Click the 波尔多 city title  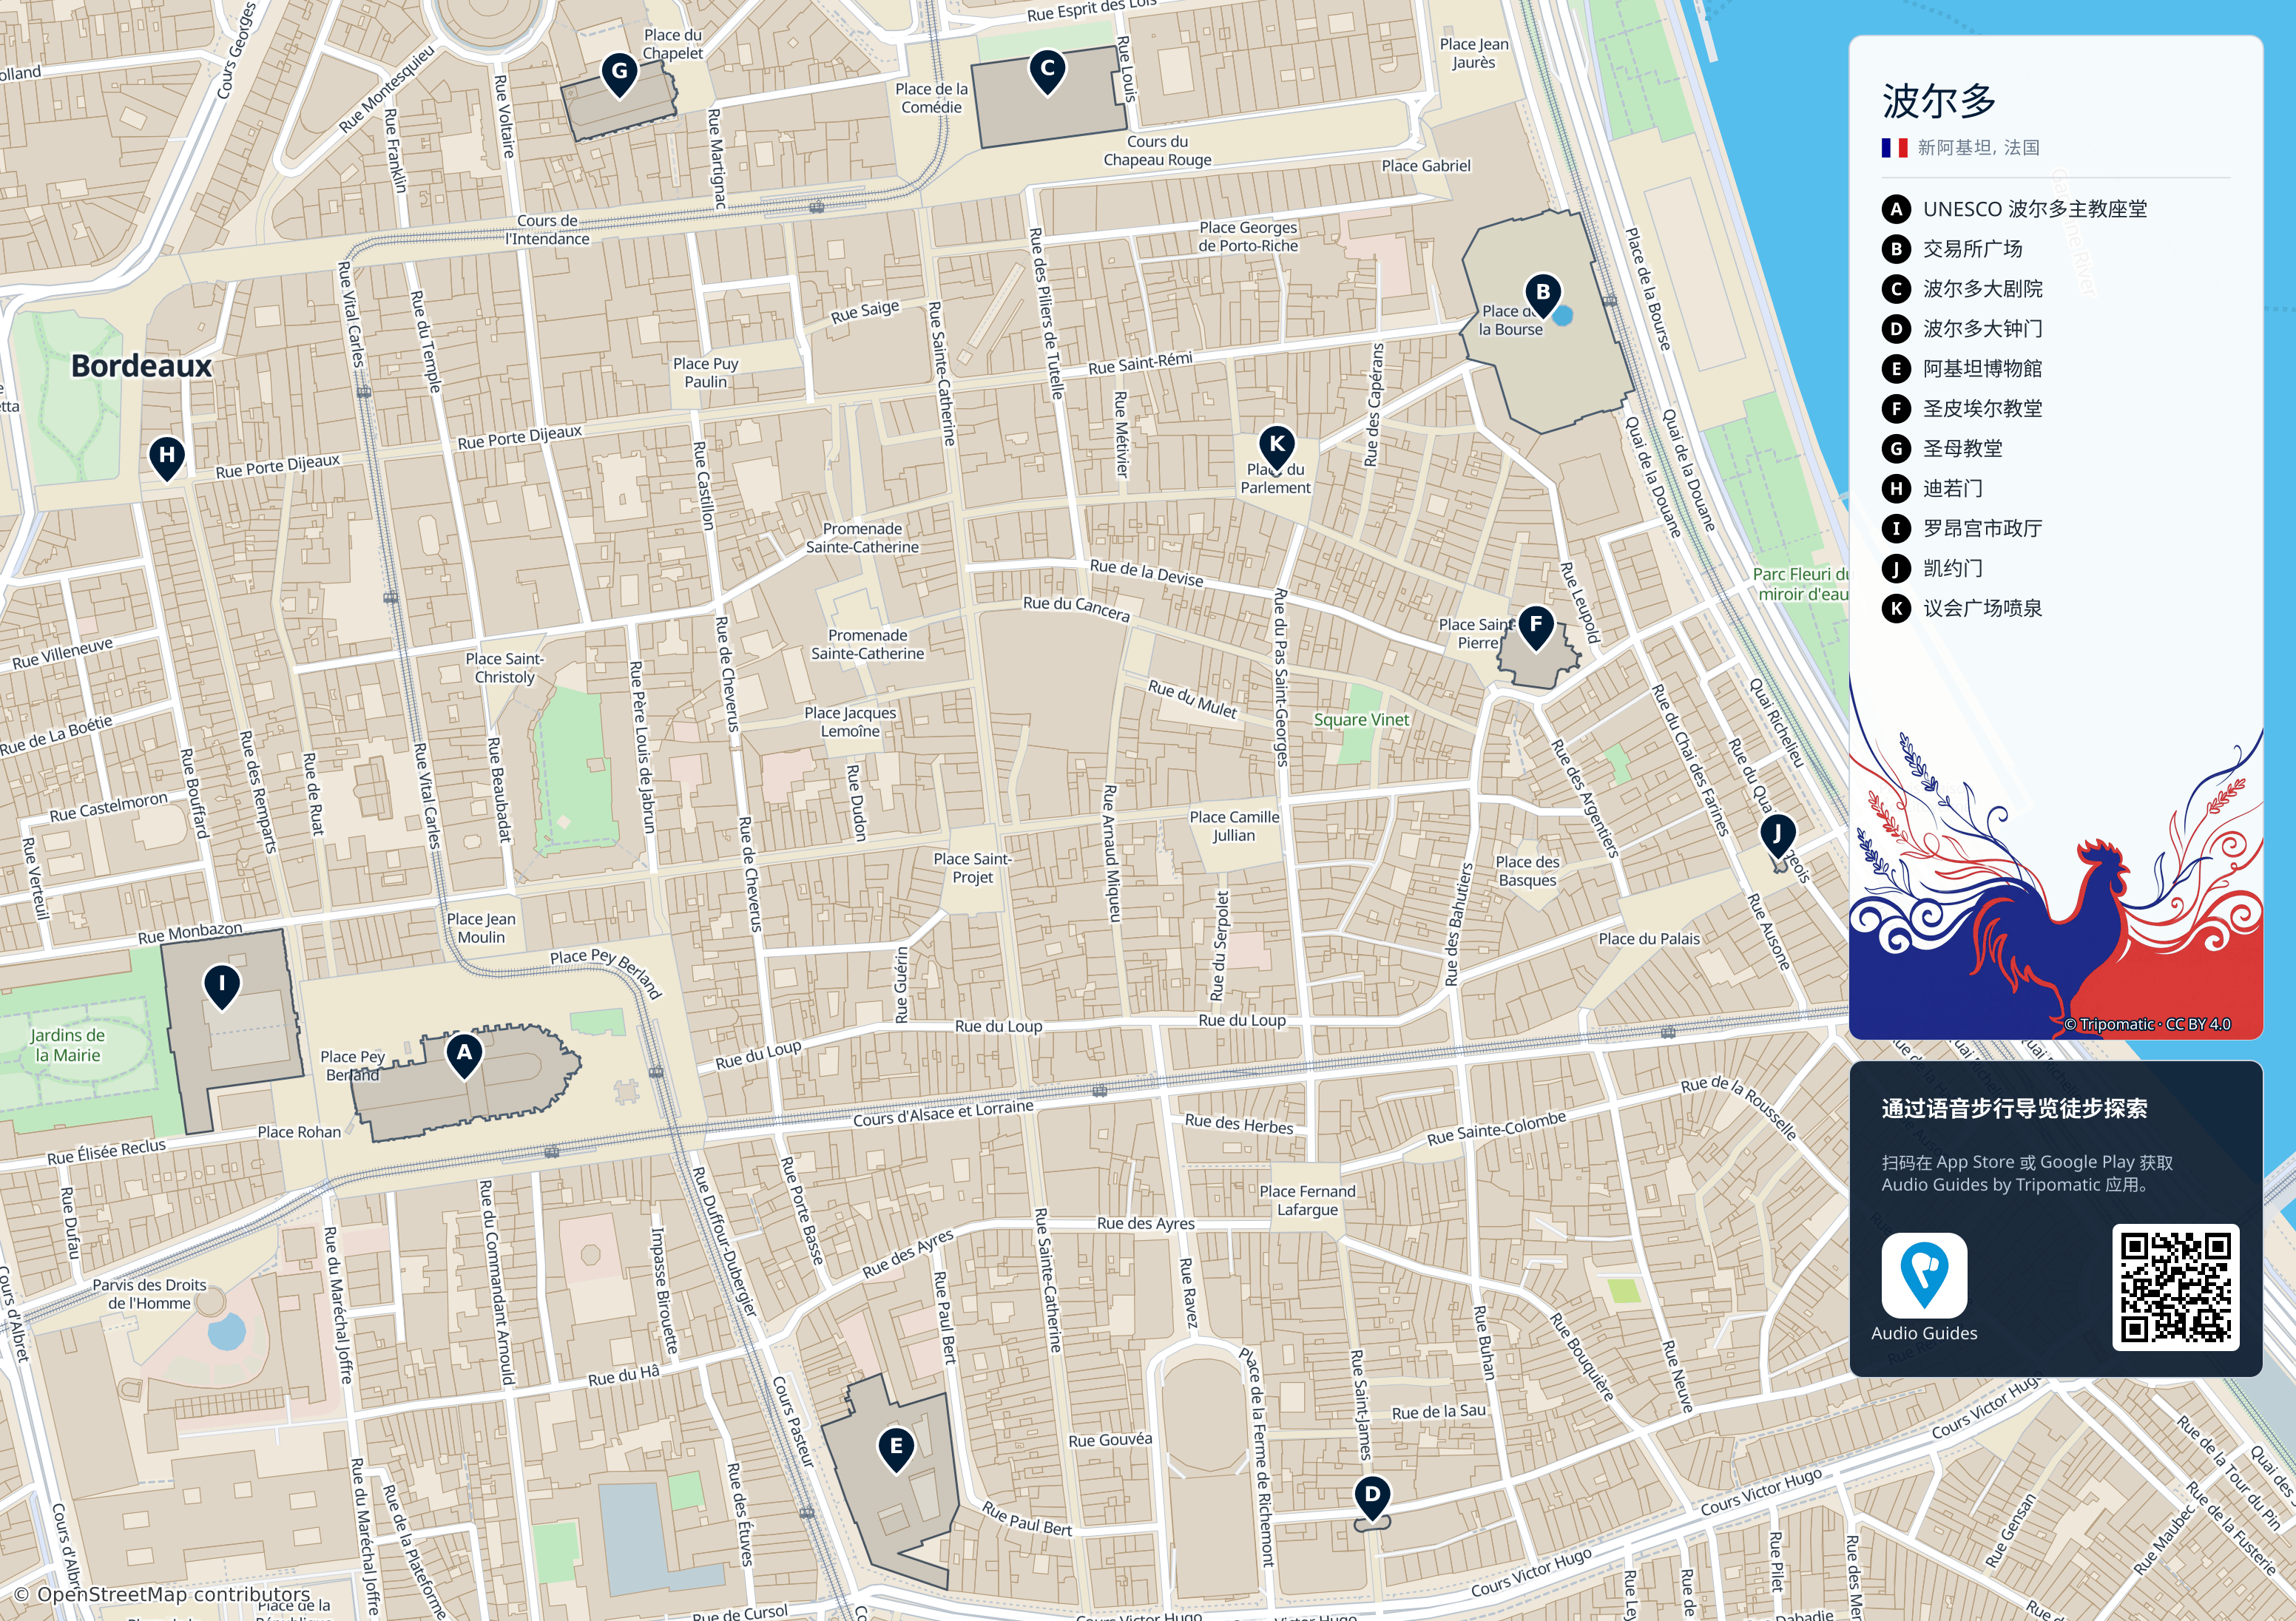click(x=1939, y=101)
